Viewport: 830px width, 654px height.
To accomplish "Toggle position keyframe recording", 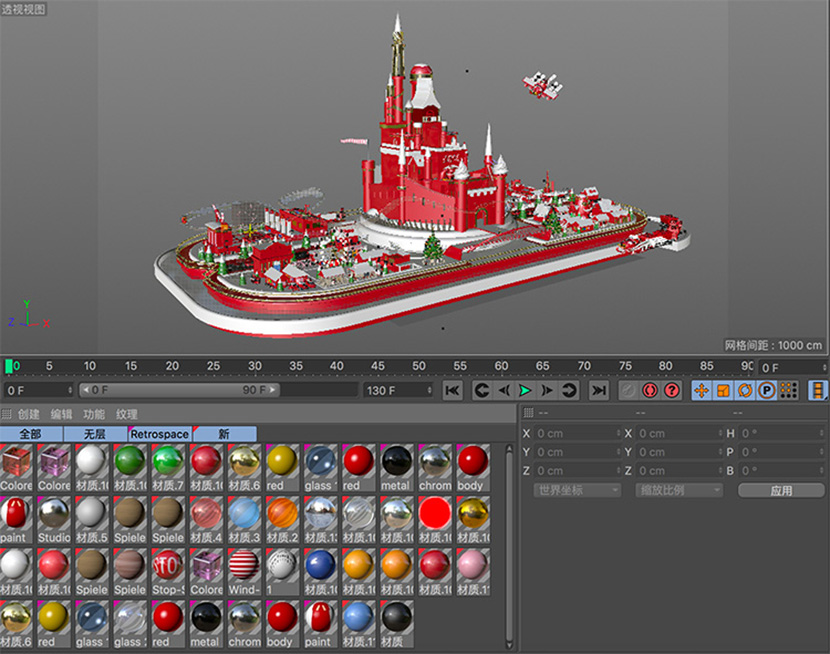I will pyautogui.click(x=702, y=390).
